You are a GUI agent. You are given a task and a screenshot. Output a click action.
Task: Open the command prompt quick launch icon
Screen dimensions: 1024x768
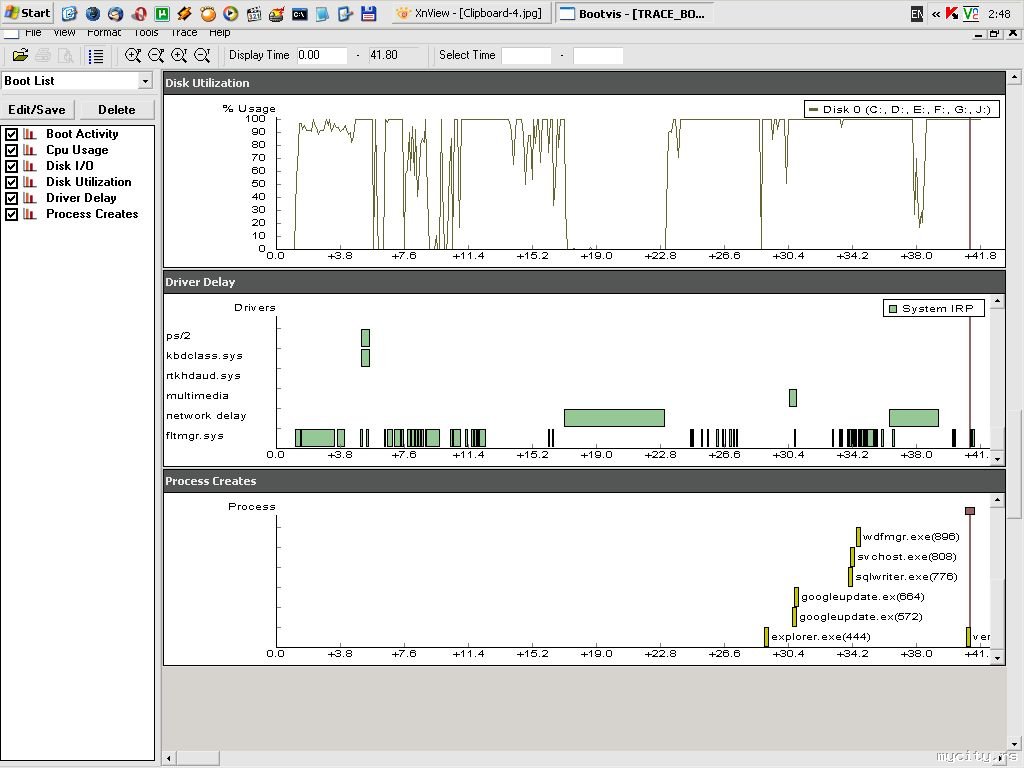coord(300,14)
